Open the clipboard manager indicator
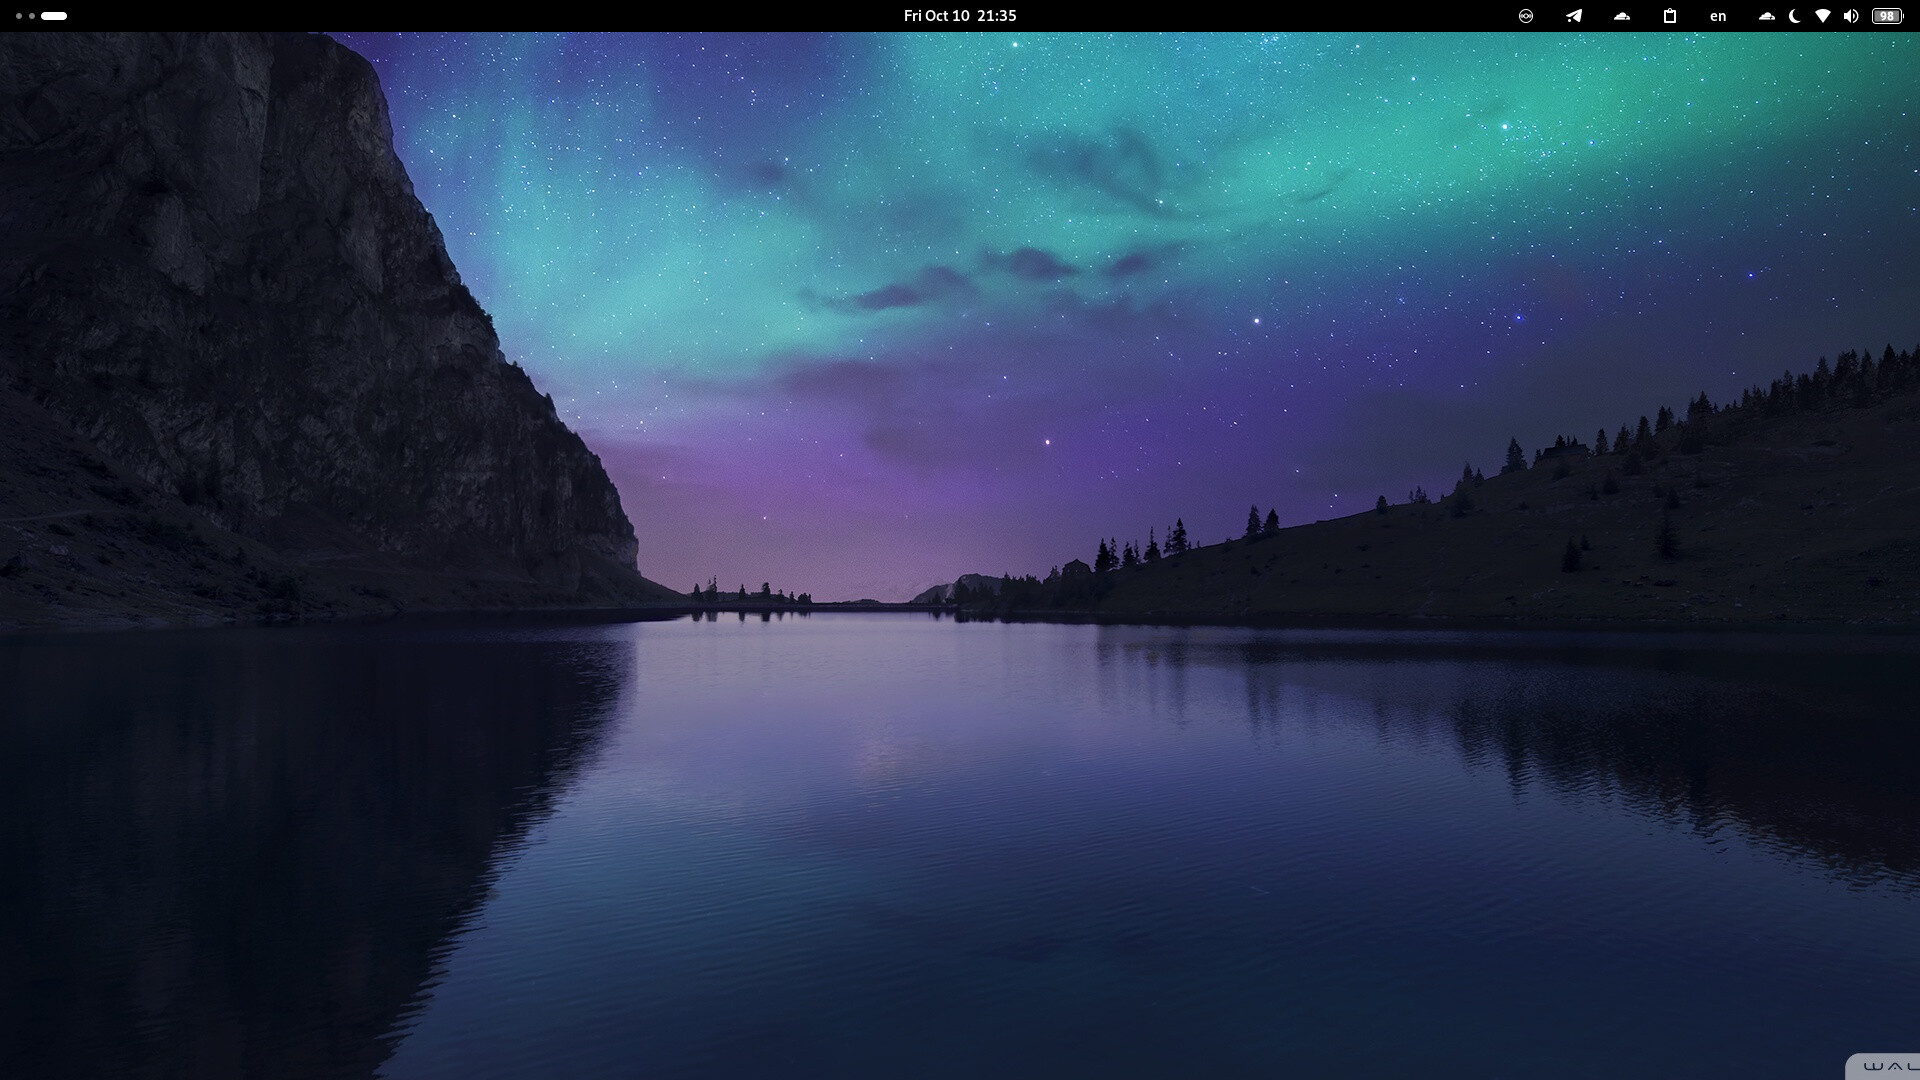 pos(1669,16)
